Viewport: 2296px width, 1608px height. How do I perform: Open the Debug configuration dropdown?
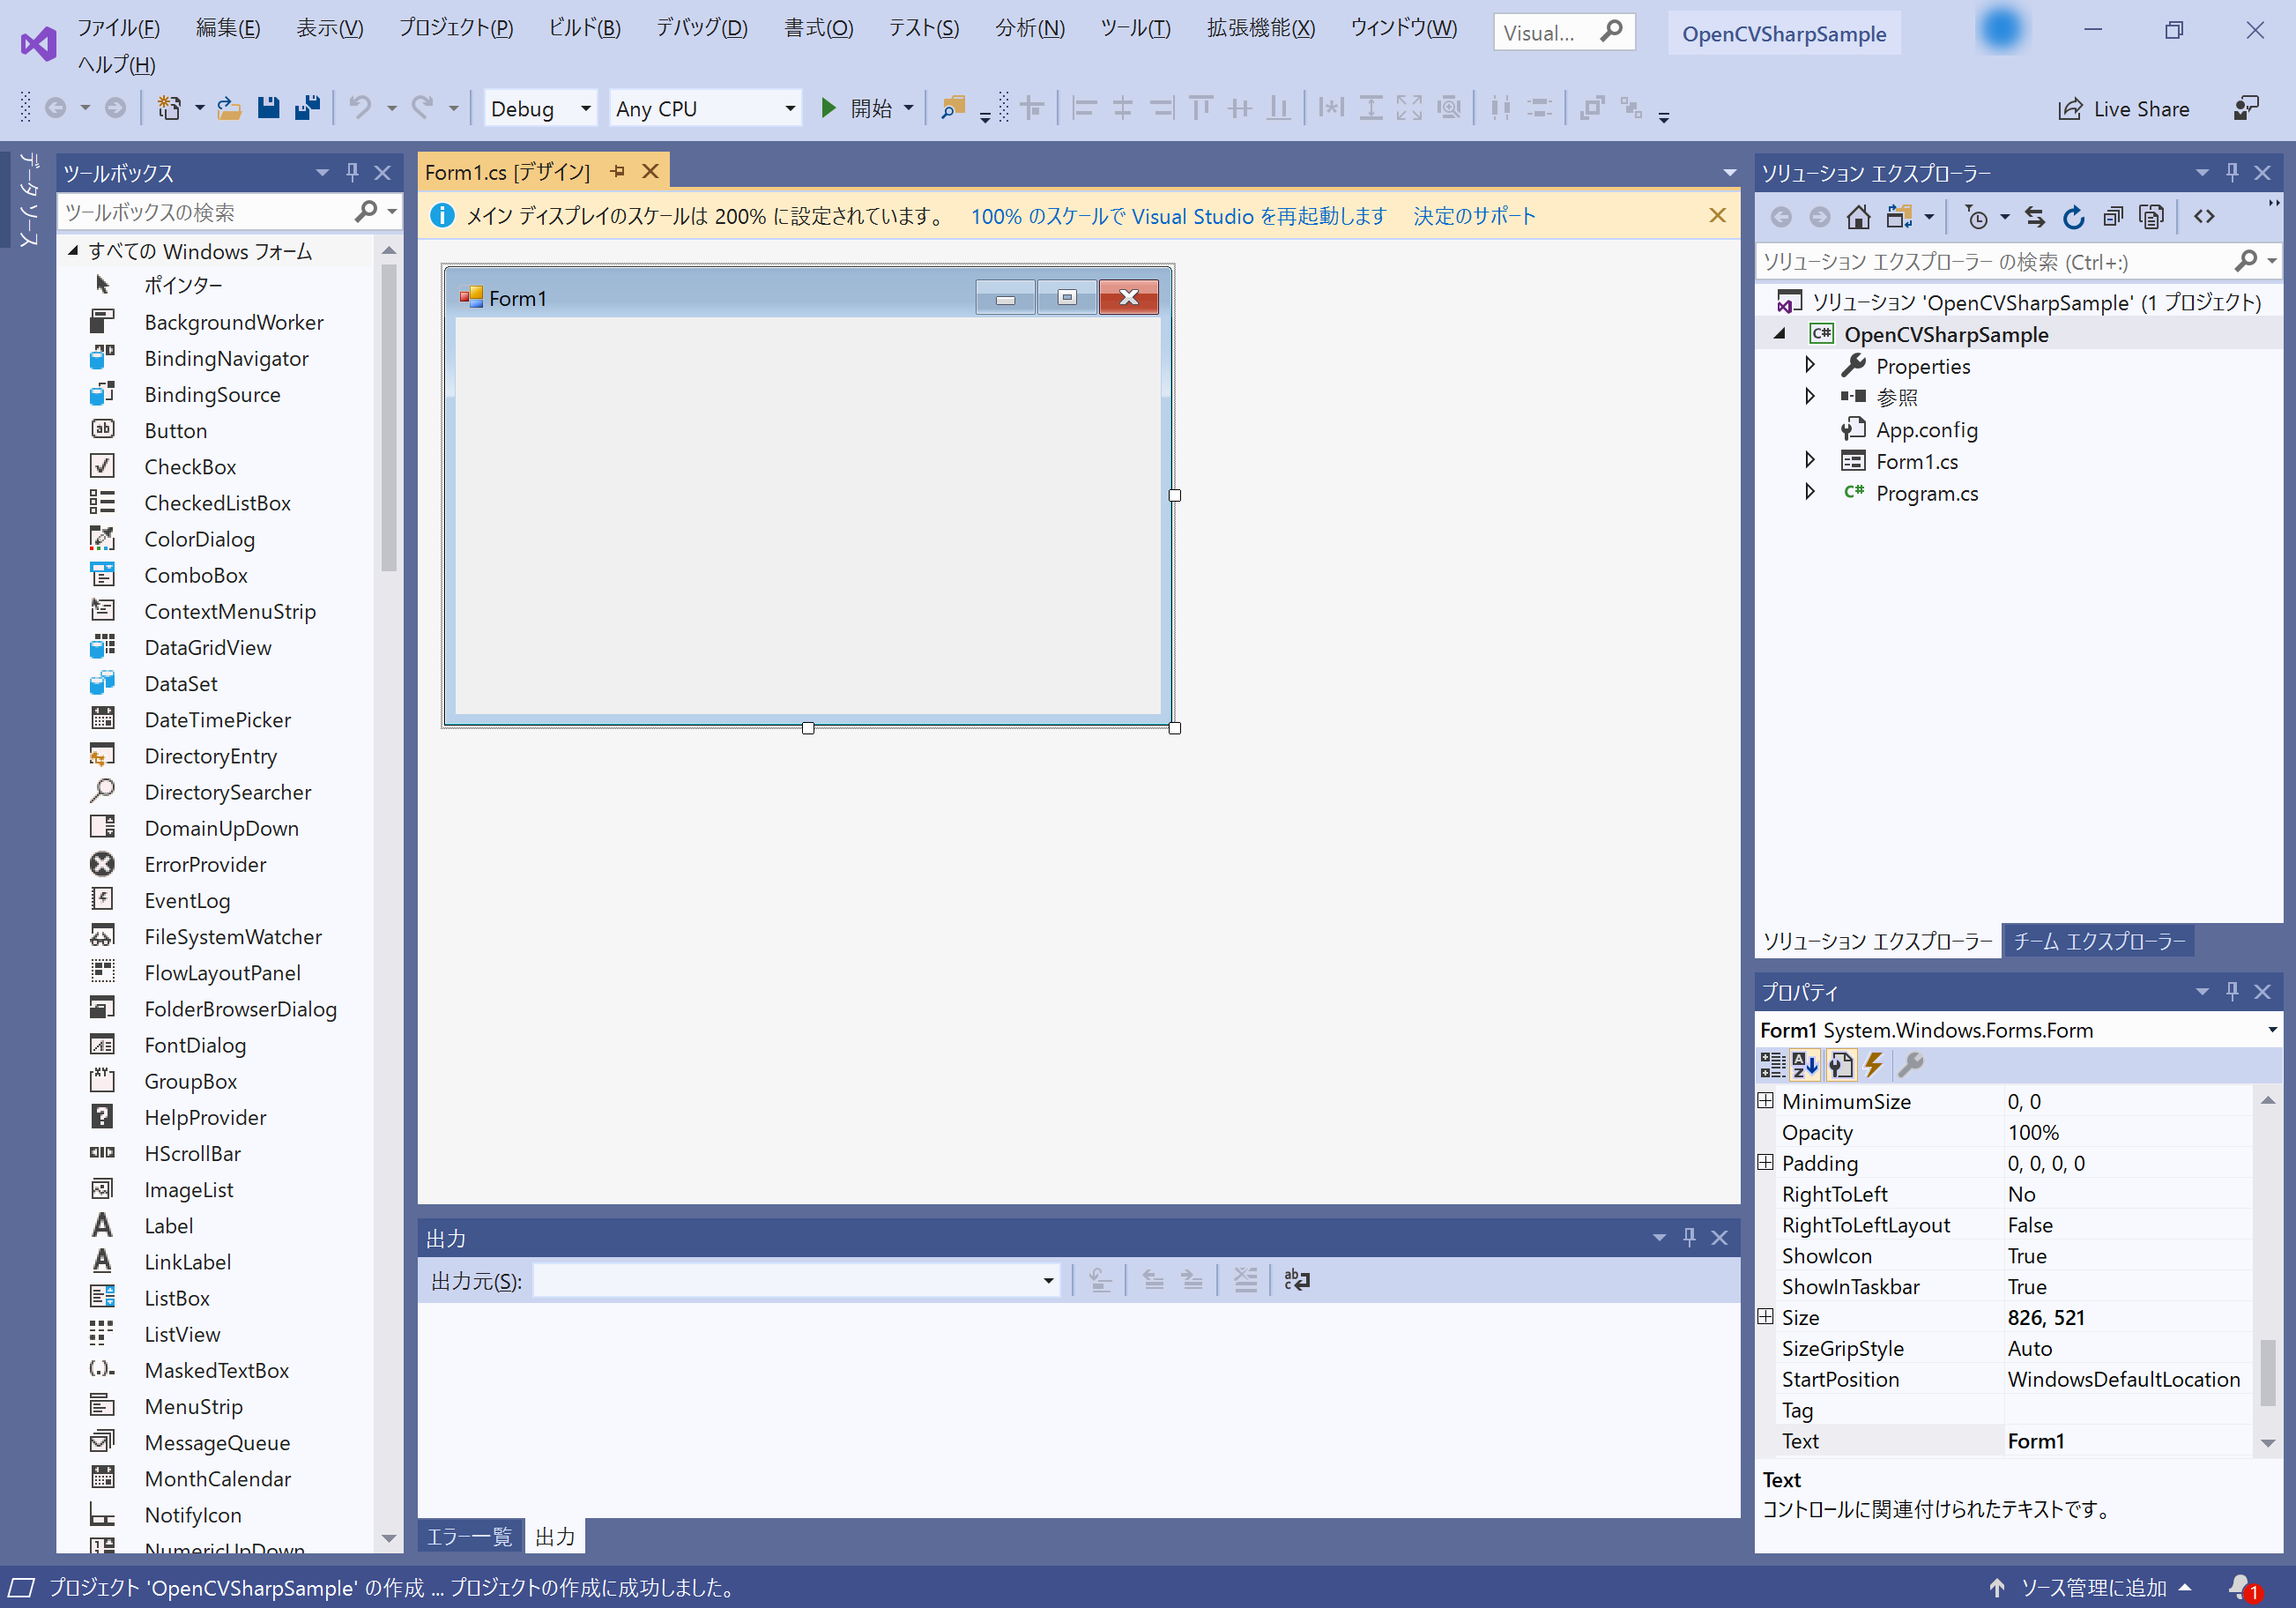pyautogui.click(x=541, y=108)
